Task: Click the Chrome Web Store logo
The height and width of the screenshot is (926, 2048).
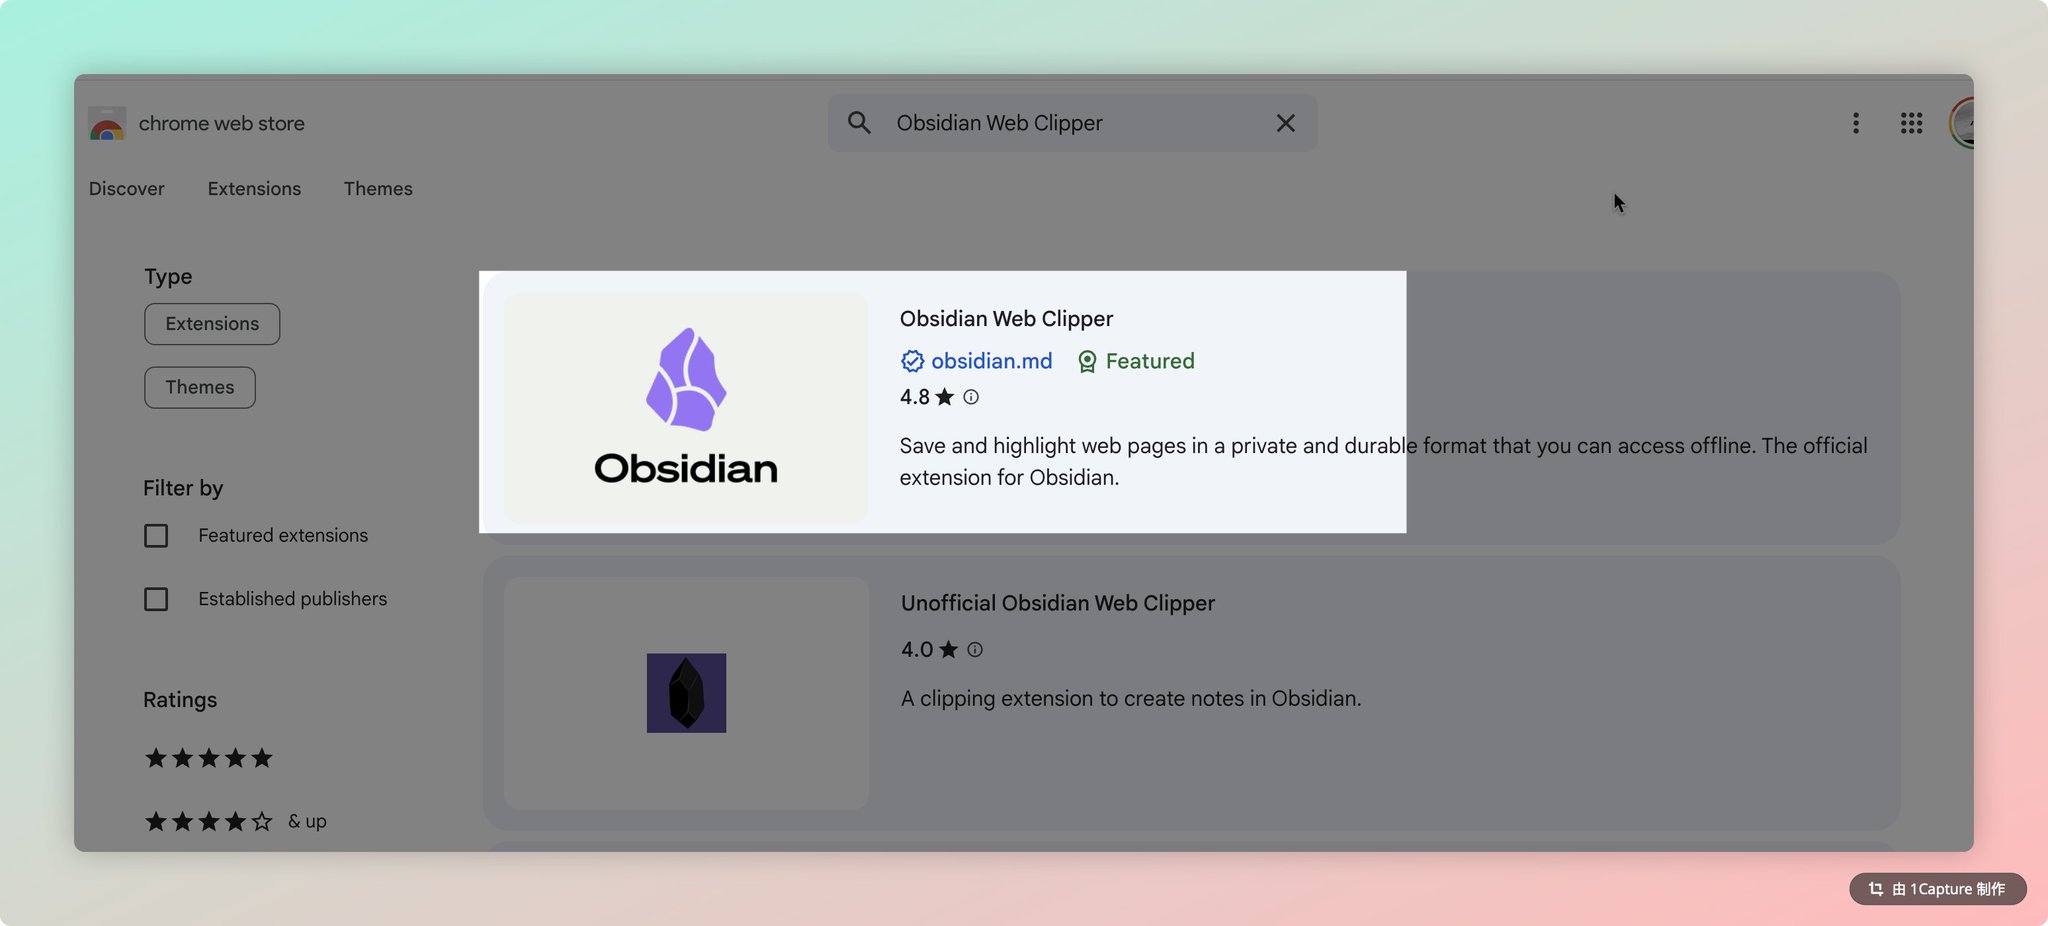Action: 107,124
